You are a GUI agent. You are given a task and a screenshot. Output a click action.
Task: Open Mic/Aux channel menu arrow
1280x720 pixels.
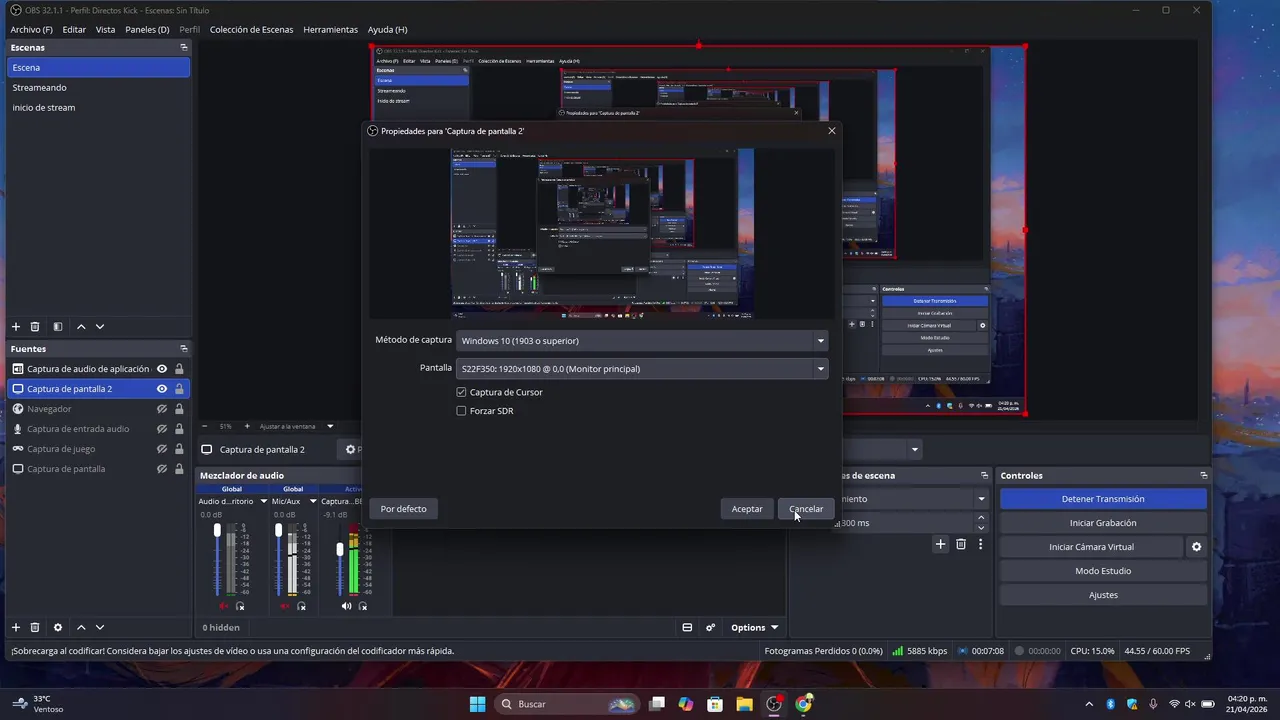[x=313, y=501]
